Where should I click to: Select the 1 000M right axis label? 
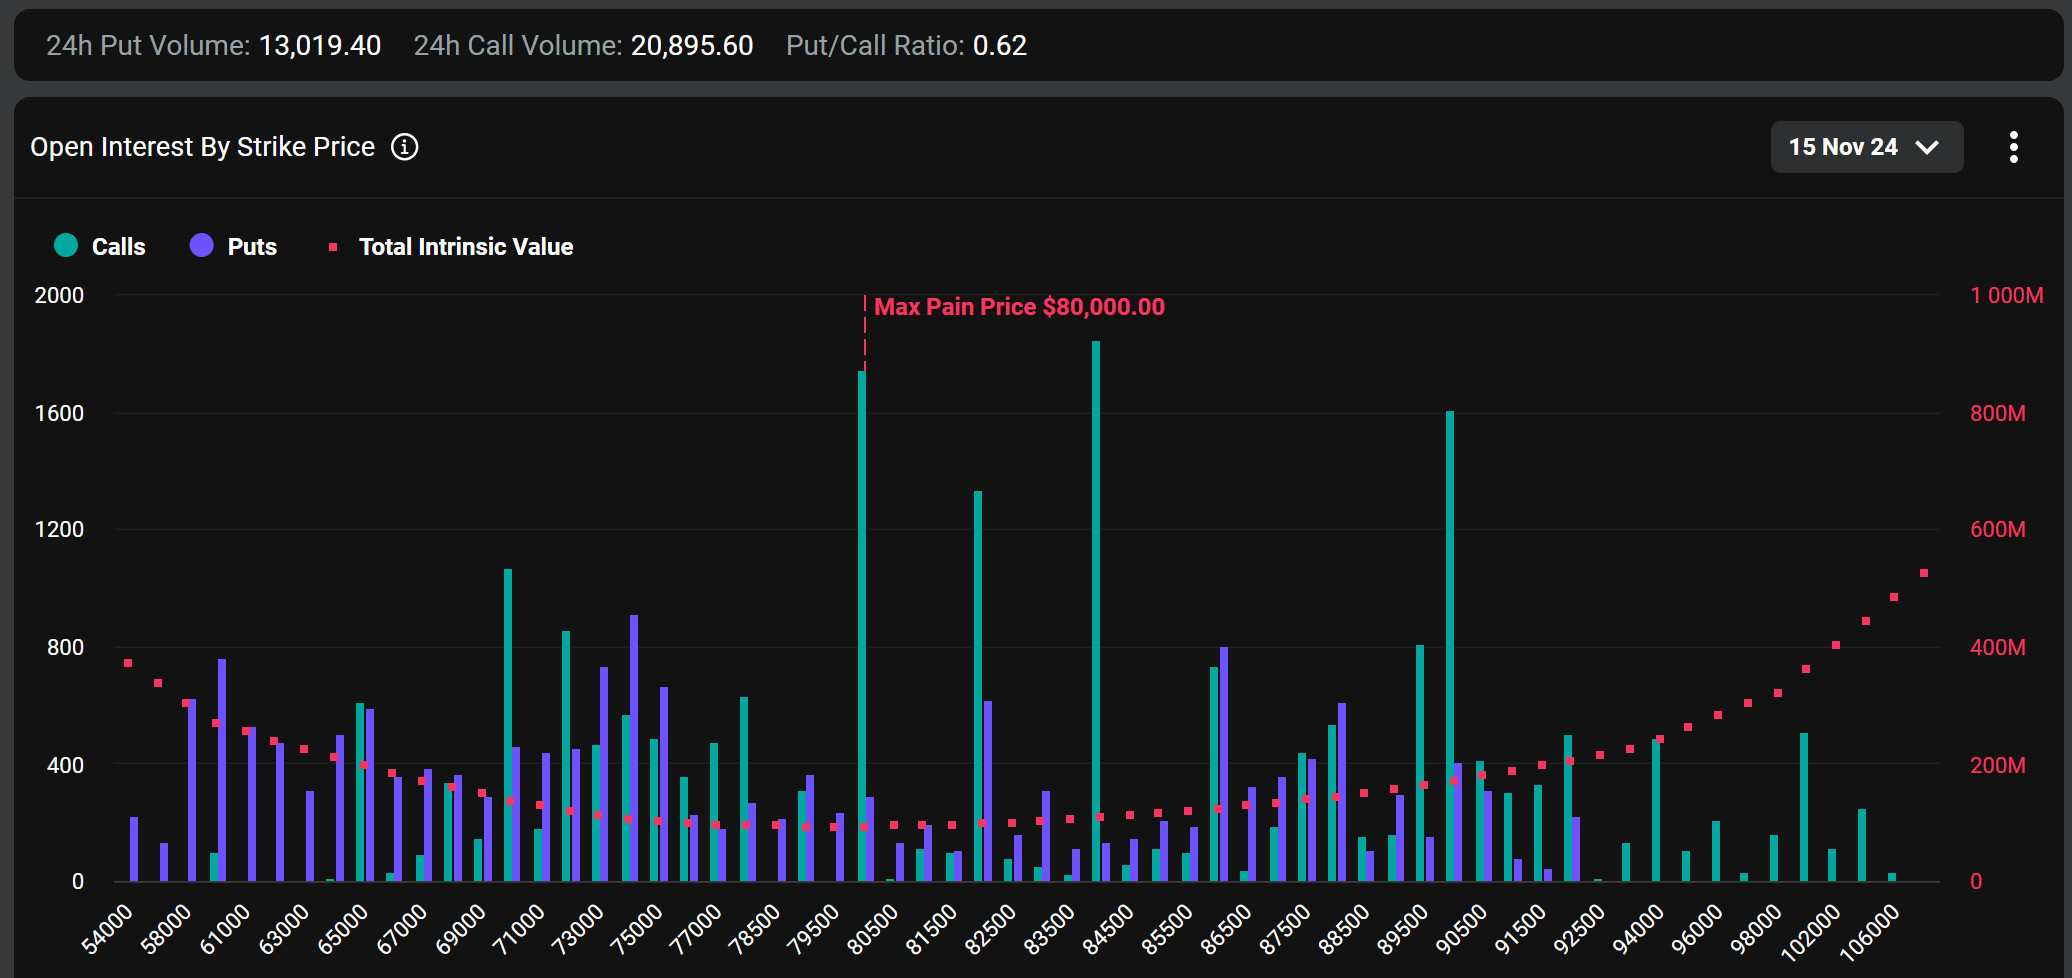click(2006, 295)
